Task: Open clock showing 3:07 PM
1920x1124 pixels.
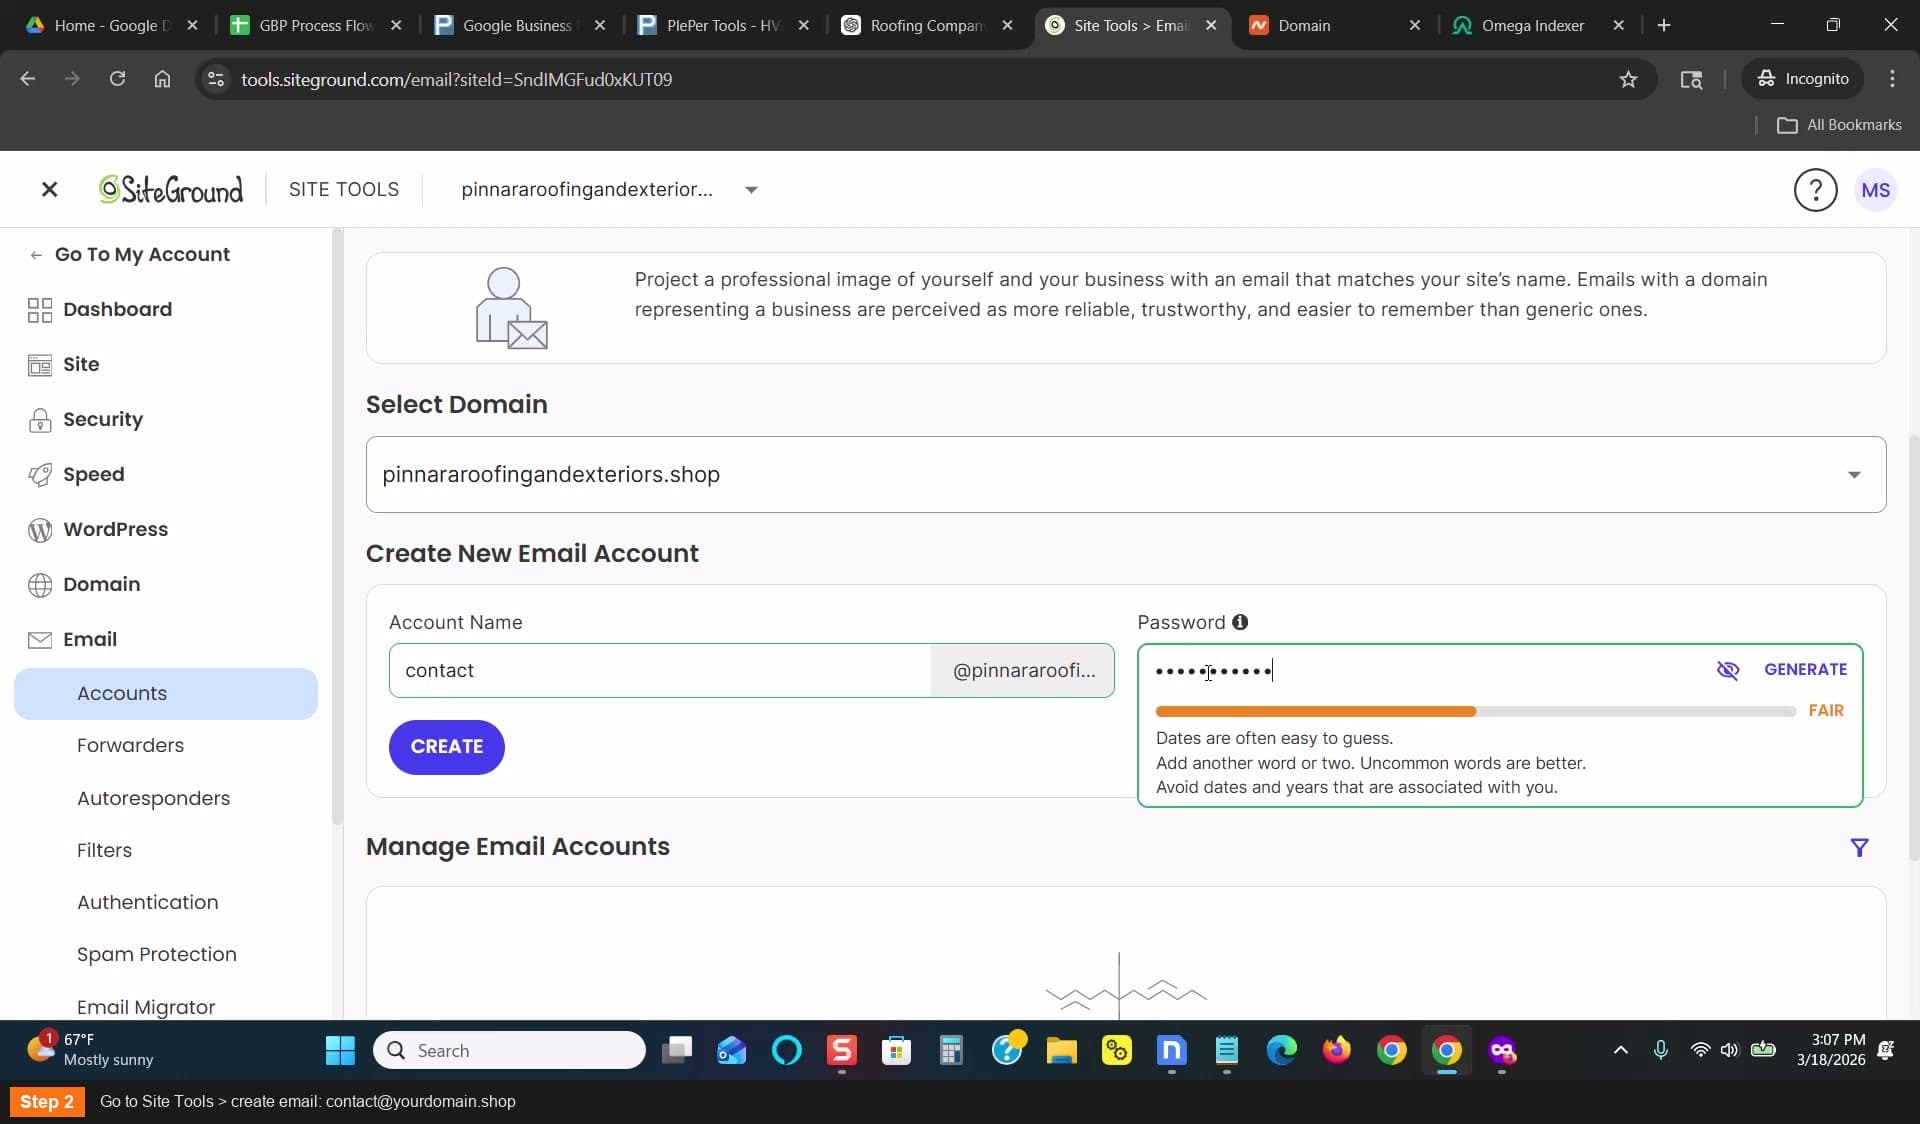Action: (1831, 1050)
